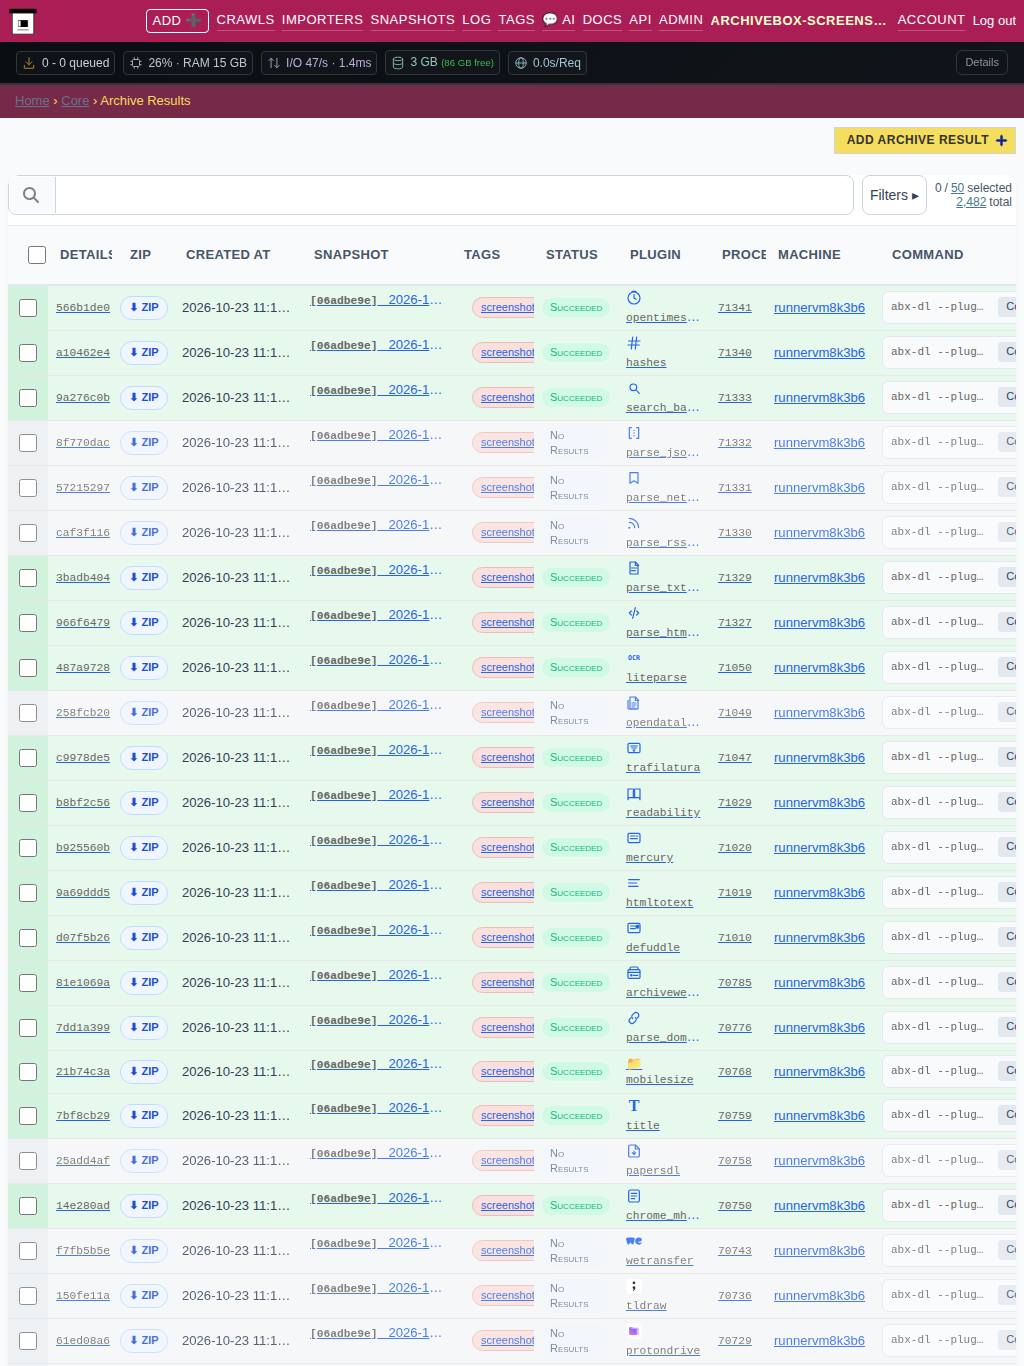Click the readability book plugin icon
Screen dimensions: 1024x1366
[633, 793]
